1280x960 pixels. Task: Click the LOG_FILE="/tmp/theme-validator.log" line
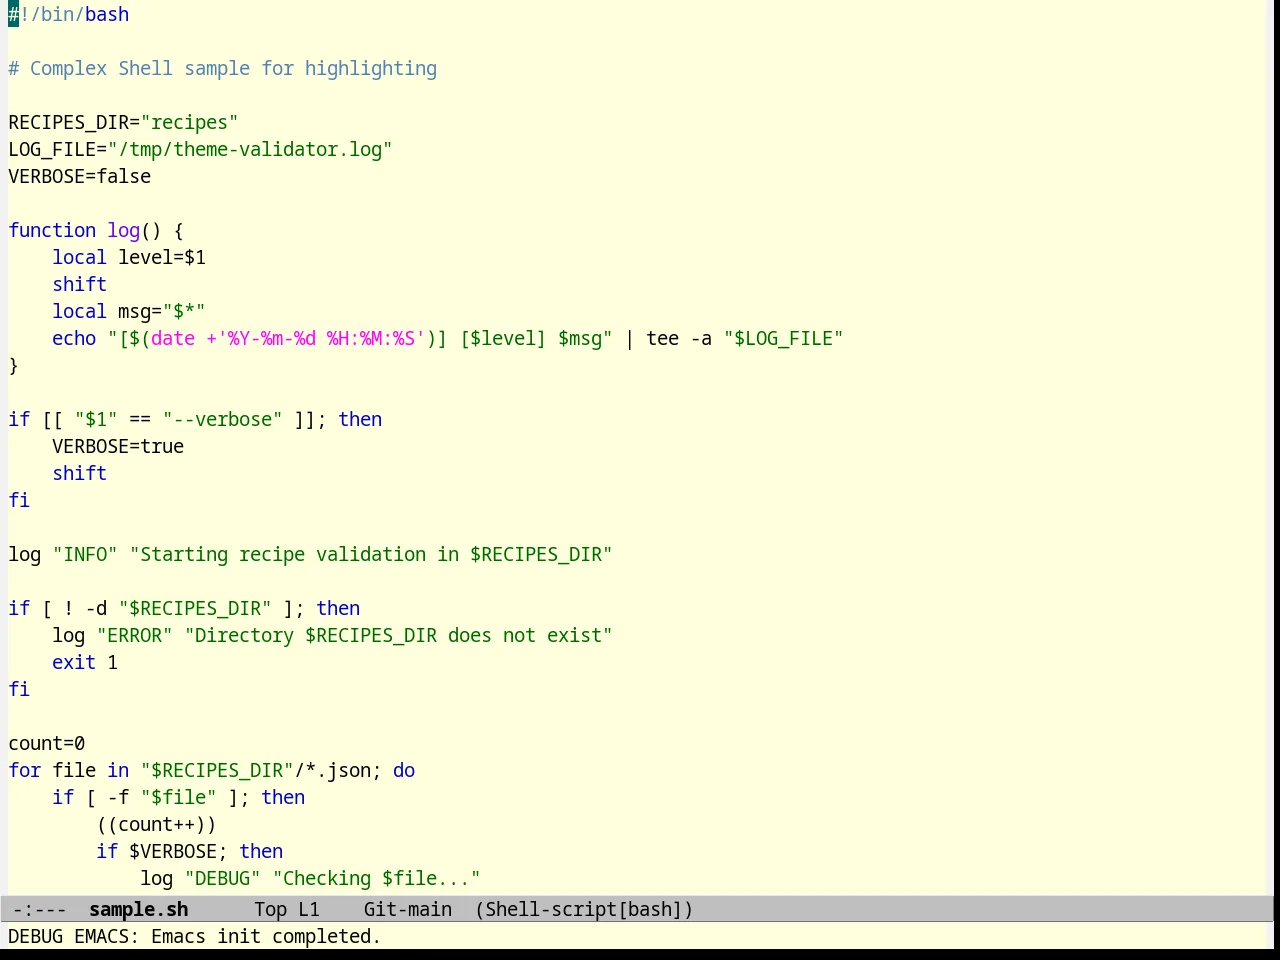pos(200,149)
